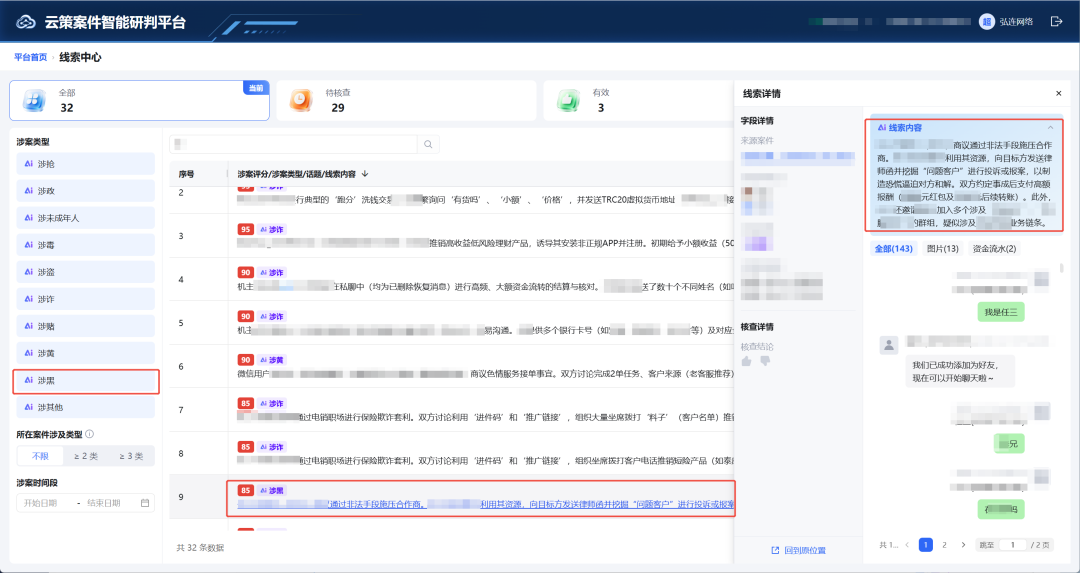This screenshot has height=573, width=1080.
Task: Filter by 涉黑 case type
Action: click(86, 380)
